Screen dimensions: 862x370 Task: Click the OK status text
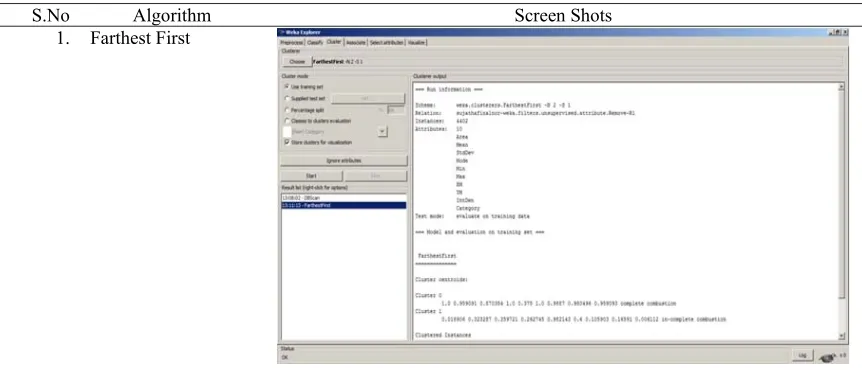(284, 357)
